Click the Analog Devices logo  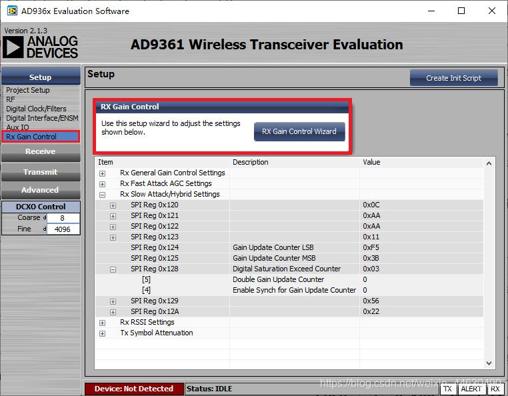(40, 47)
